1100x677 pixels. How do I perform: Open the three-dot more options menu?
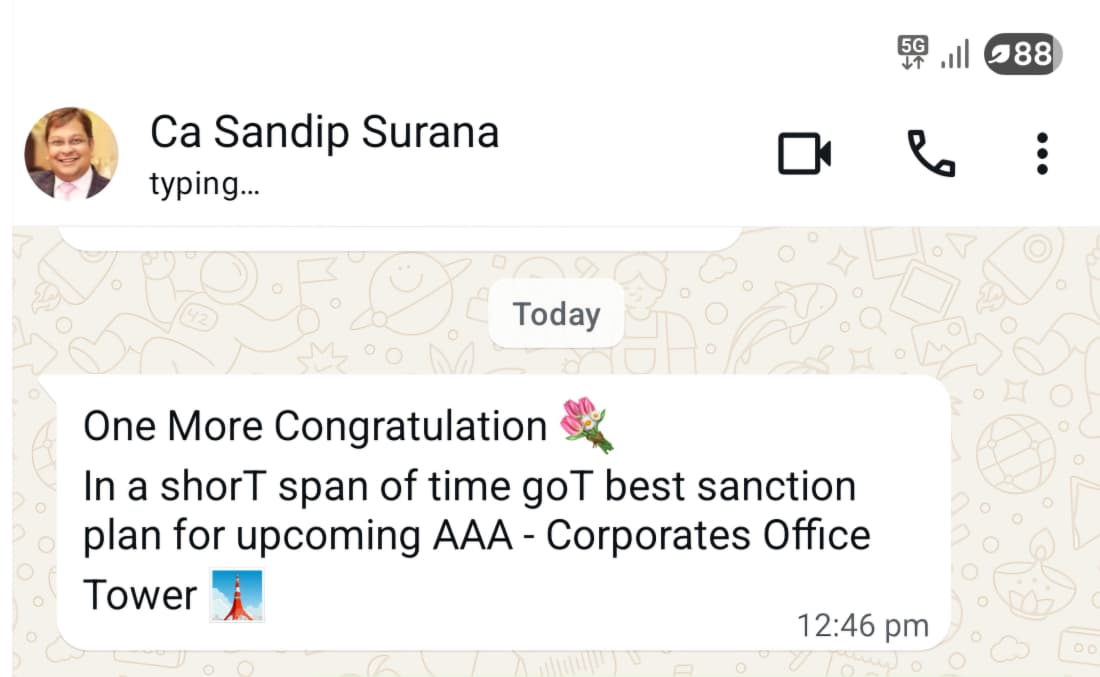1042,154
